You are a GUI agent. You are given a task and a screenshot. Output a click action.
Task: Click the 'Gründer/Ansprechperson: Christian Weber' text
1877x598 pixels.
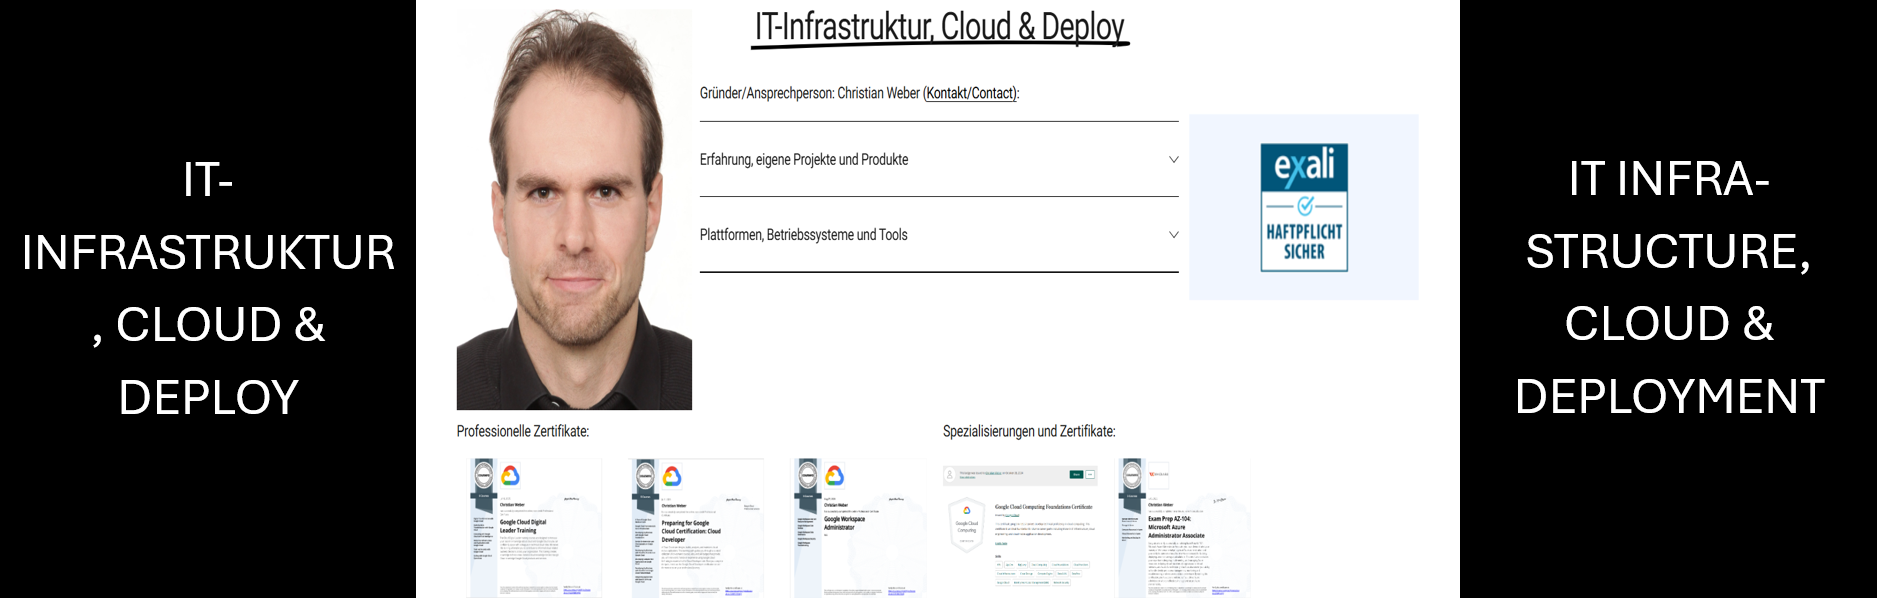click(x=810, y=93)
